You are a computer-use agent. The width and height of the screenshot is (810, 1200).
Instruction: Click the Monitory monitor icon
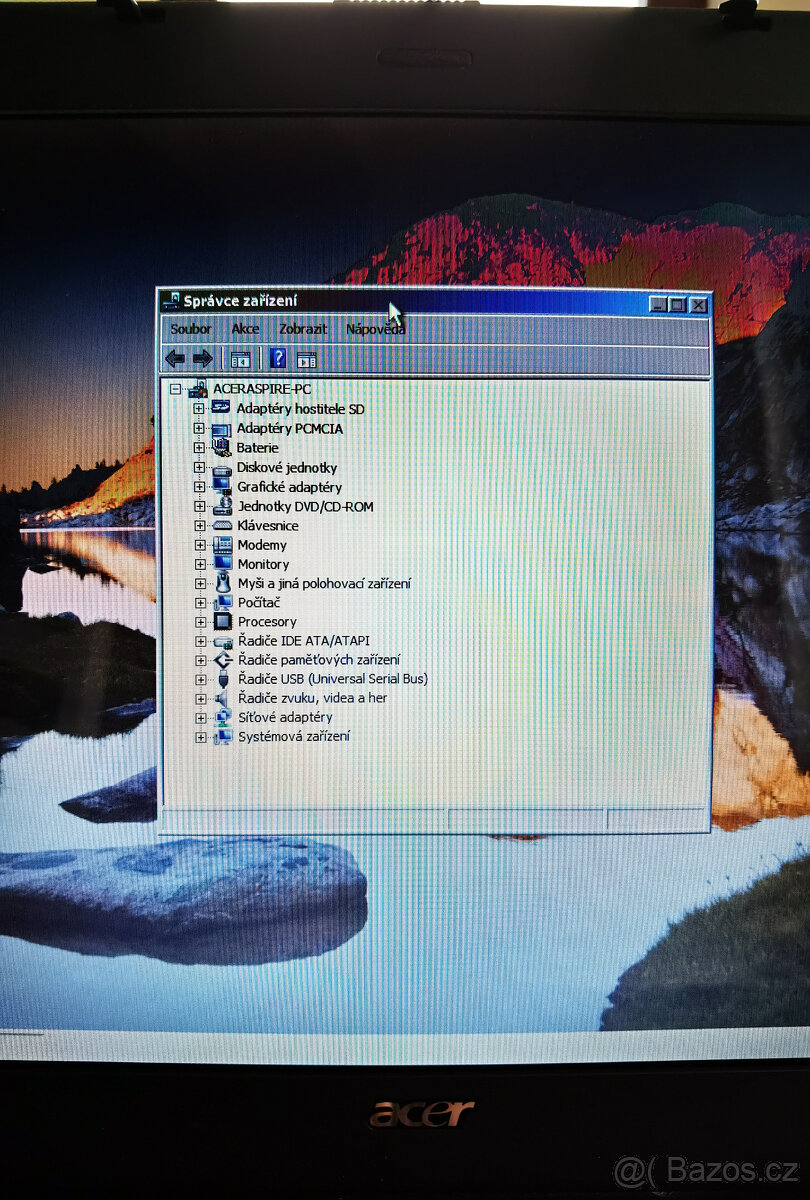tap(221, 563)
